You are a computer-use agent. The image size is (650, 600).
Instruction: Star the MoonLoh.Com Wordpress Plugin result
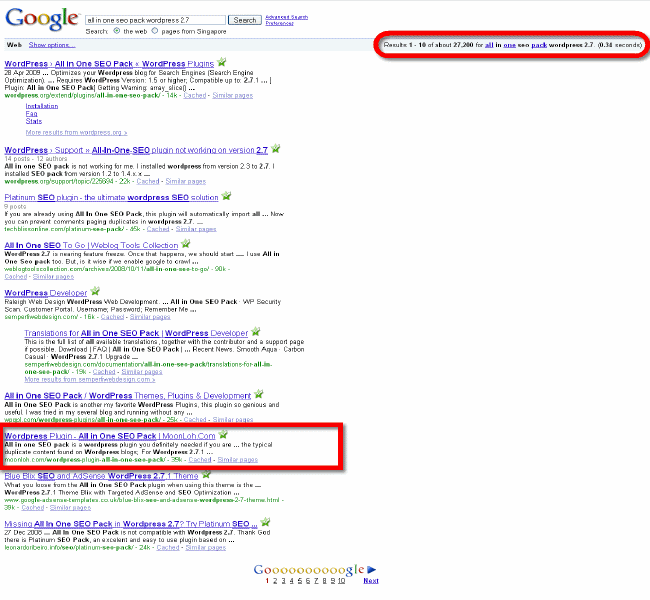tap(223, 434)
